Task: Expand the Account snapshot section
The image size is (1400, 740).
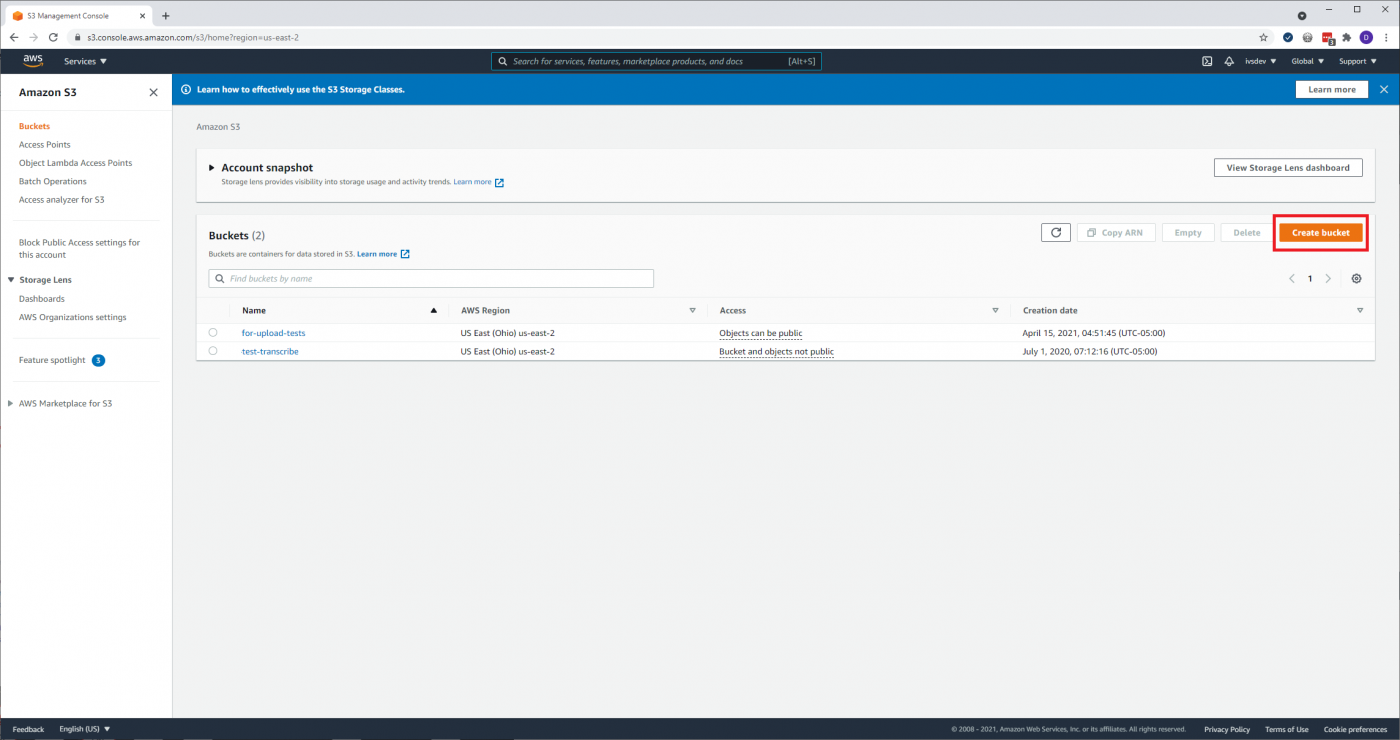Action: click(x=211, y=167)
